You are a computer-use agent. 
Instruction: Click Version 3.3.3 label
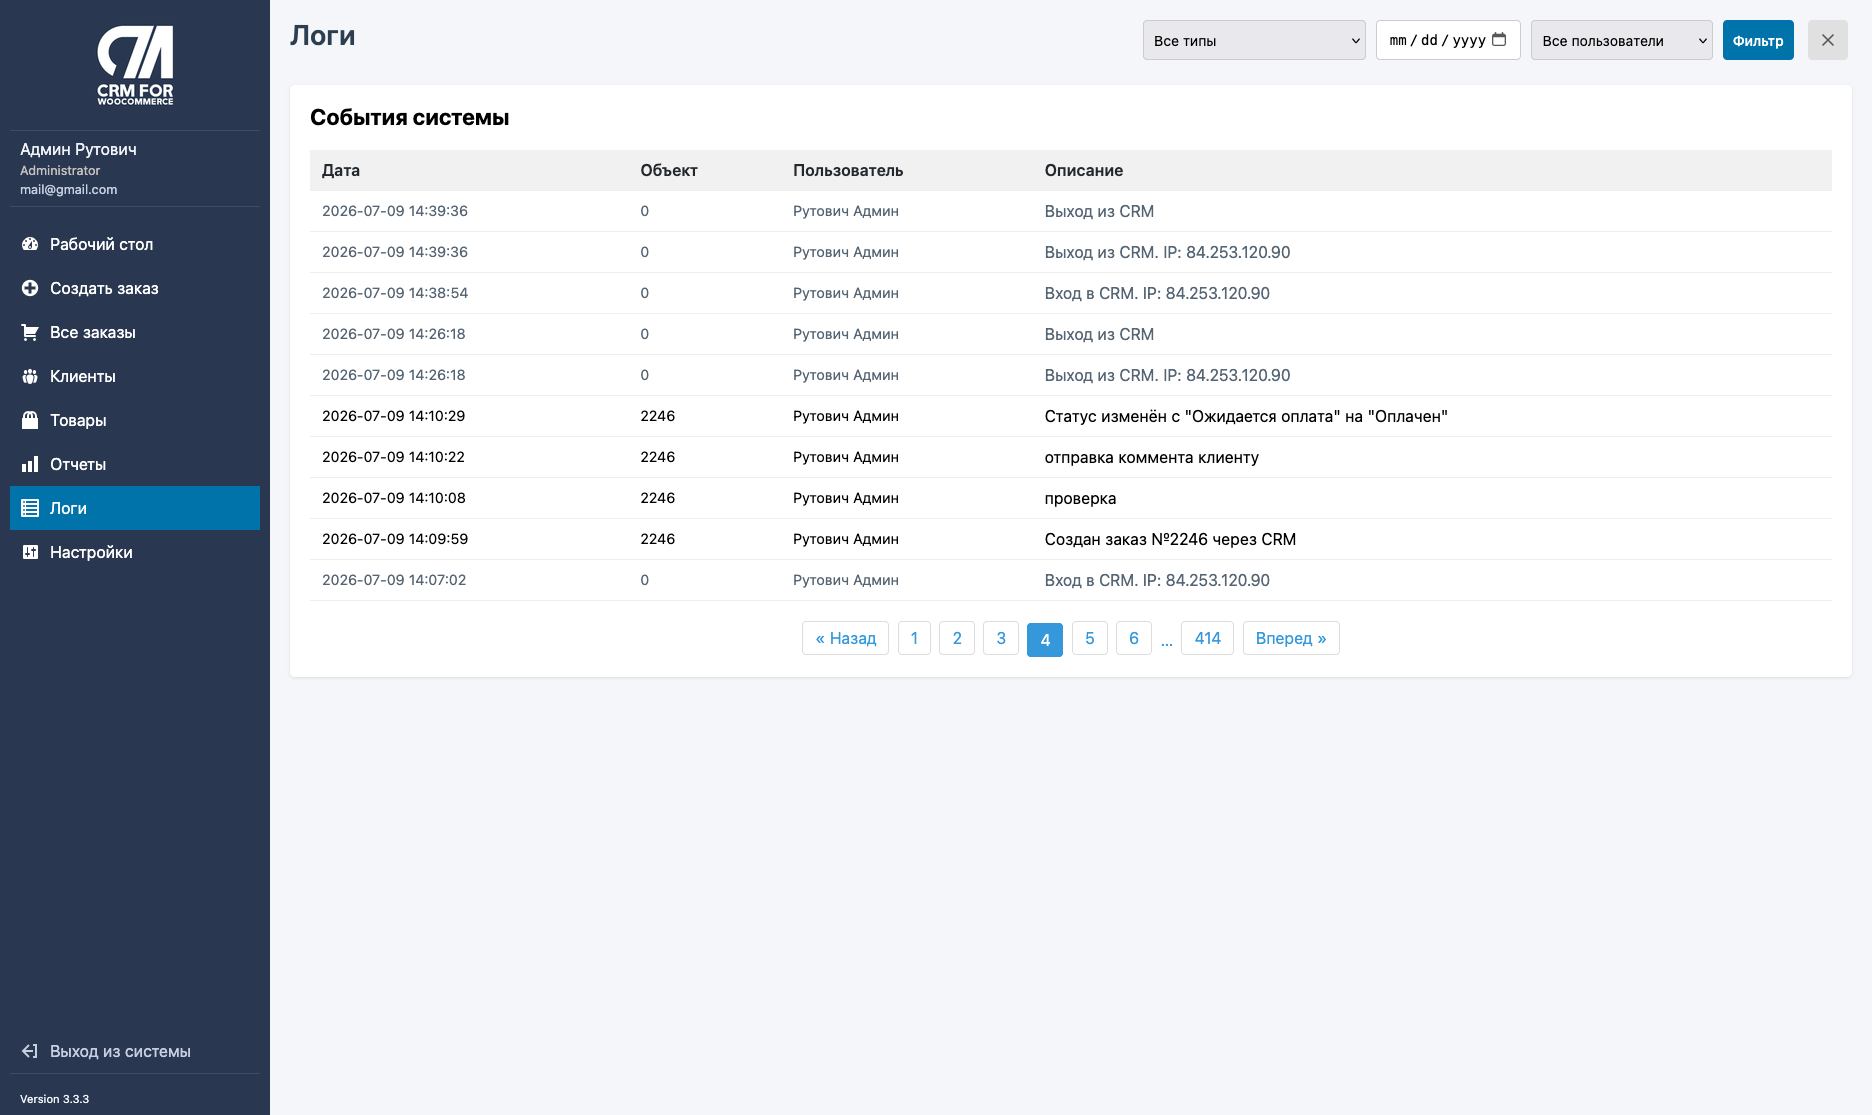pyautogui.click(x=54, y=1099)
